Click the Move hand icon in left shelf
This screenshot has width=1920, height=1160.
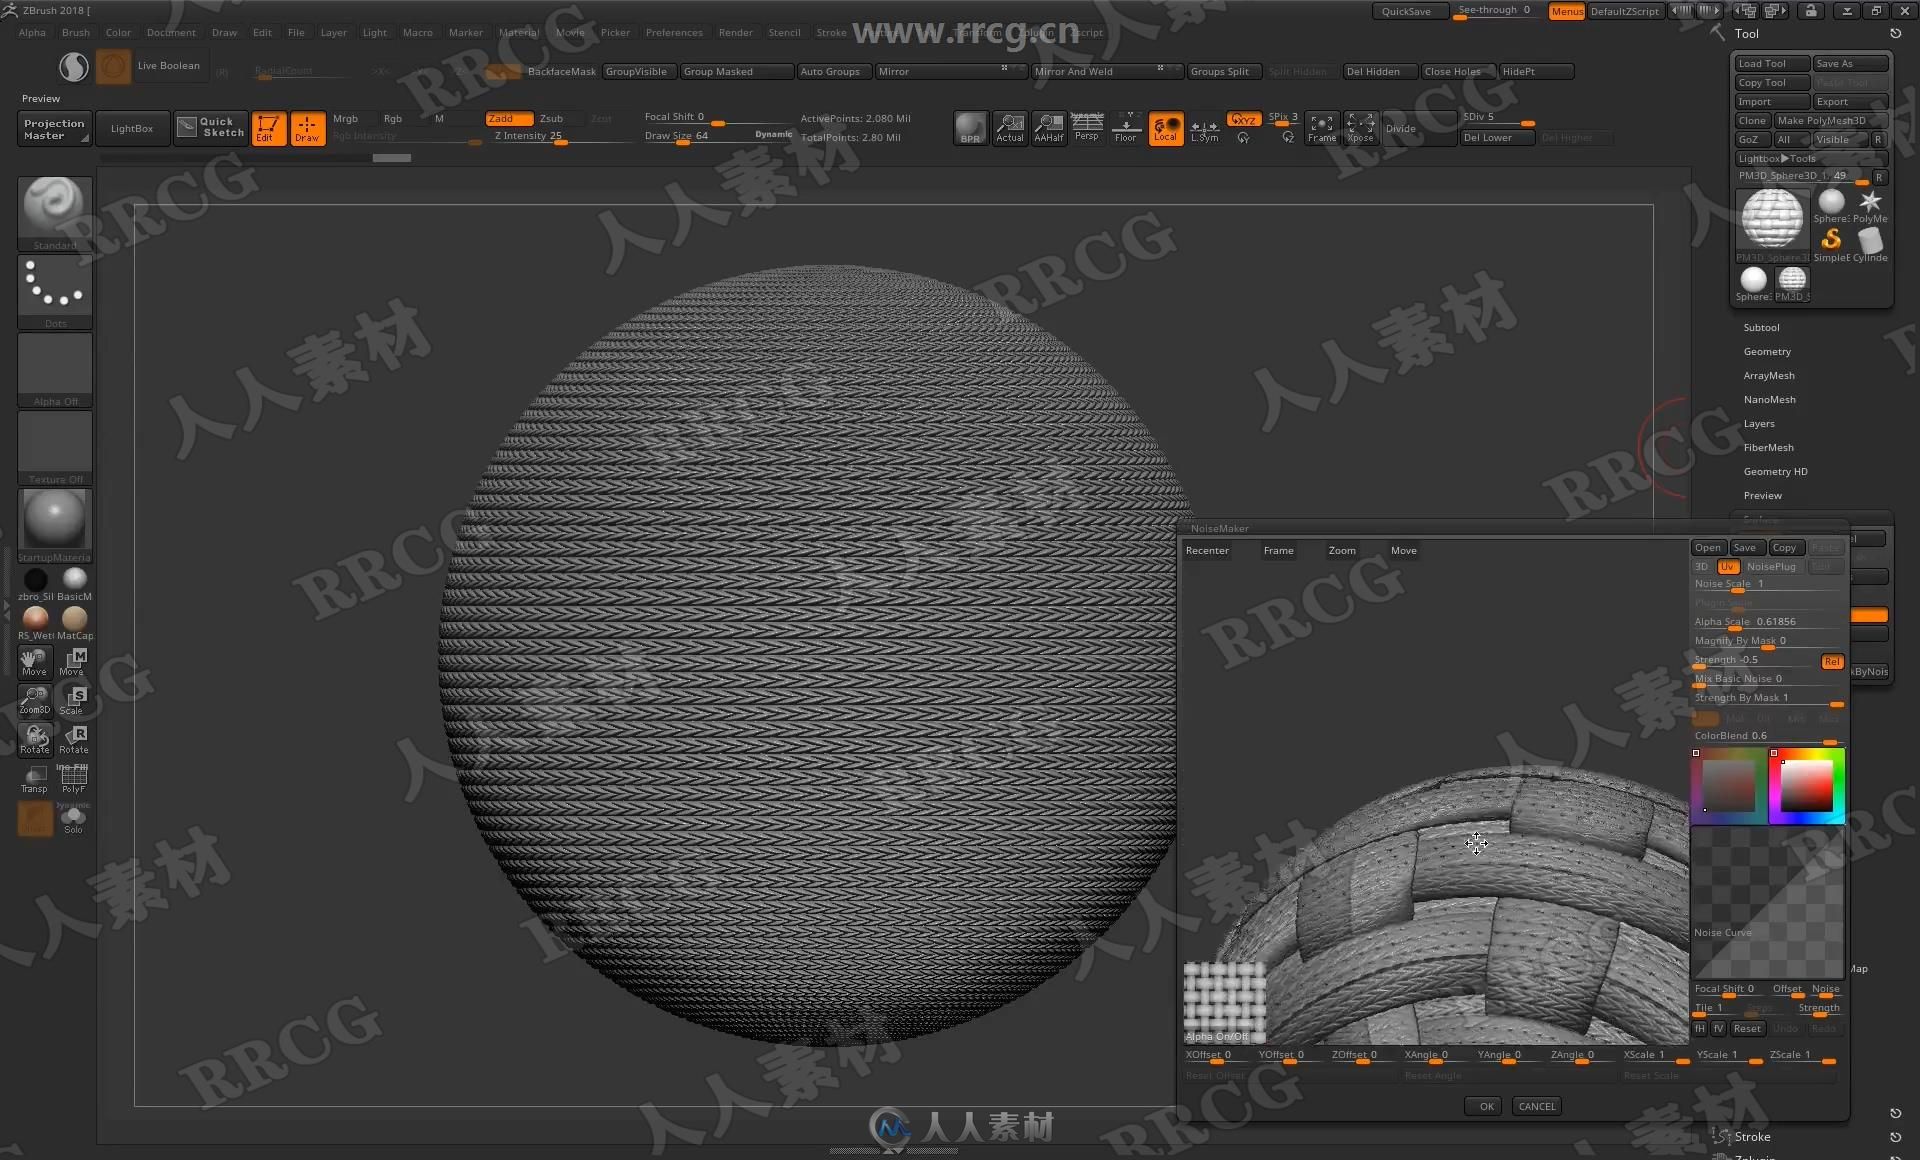click(35, 662)
